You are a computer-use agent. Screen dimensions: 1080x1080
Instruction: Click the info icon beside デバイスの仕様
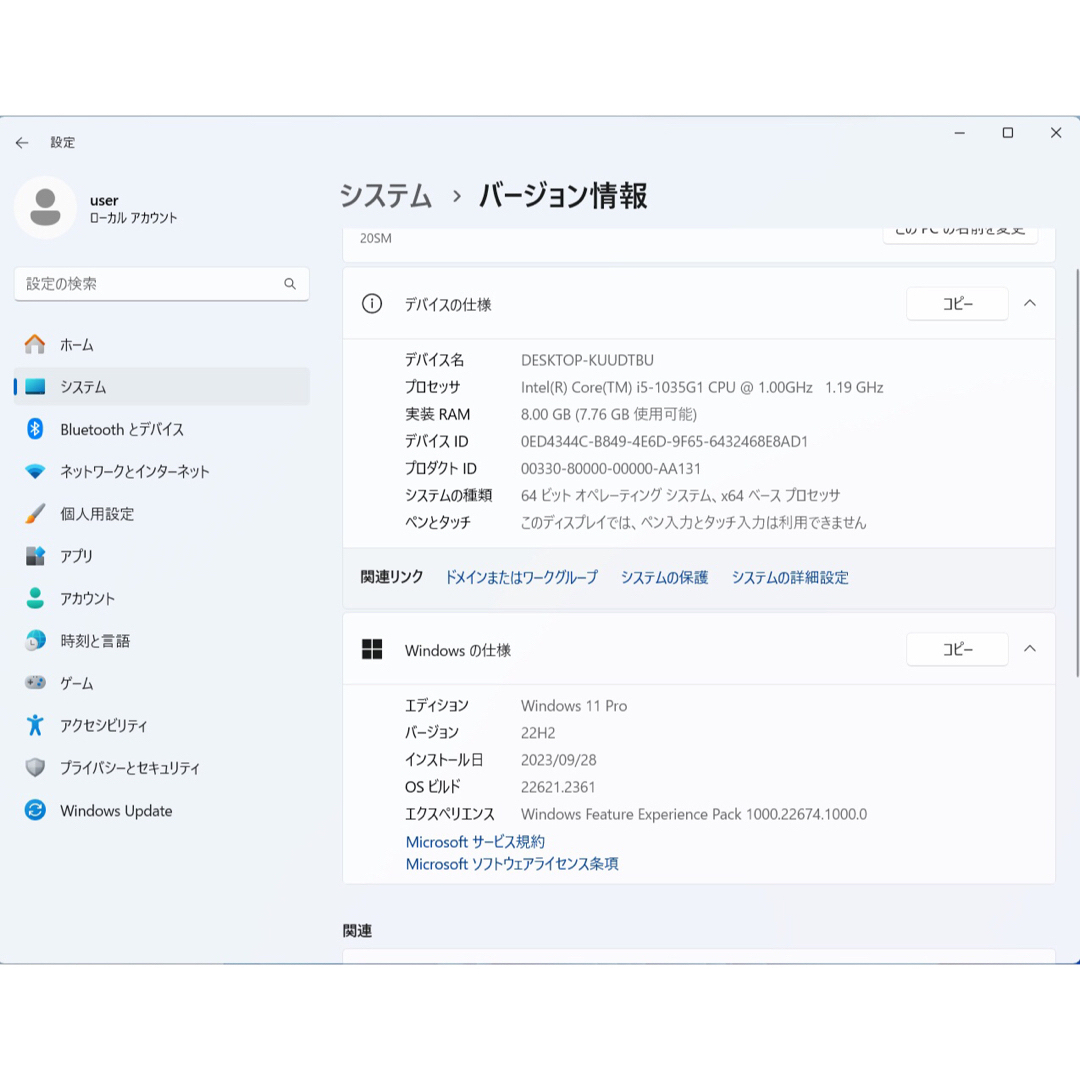point(372,304)
